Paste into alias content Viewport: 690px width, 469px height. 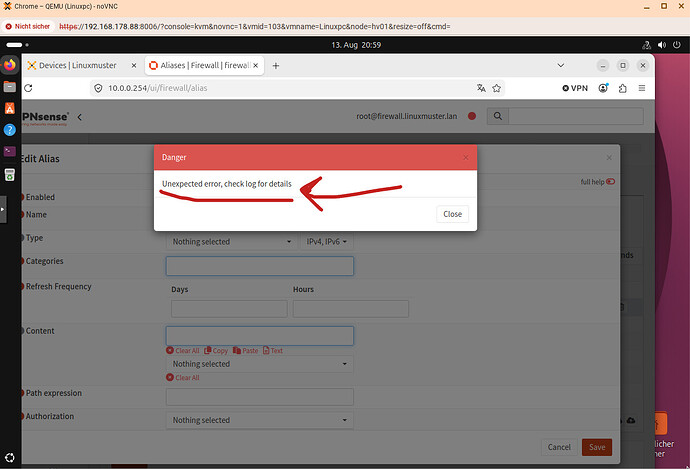pyautogui.click(x=246, y=351)
